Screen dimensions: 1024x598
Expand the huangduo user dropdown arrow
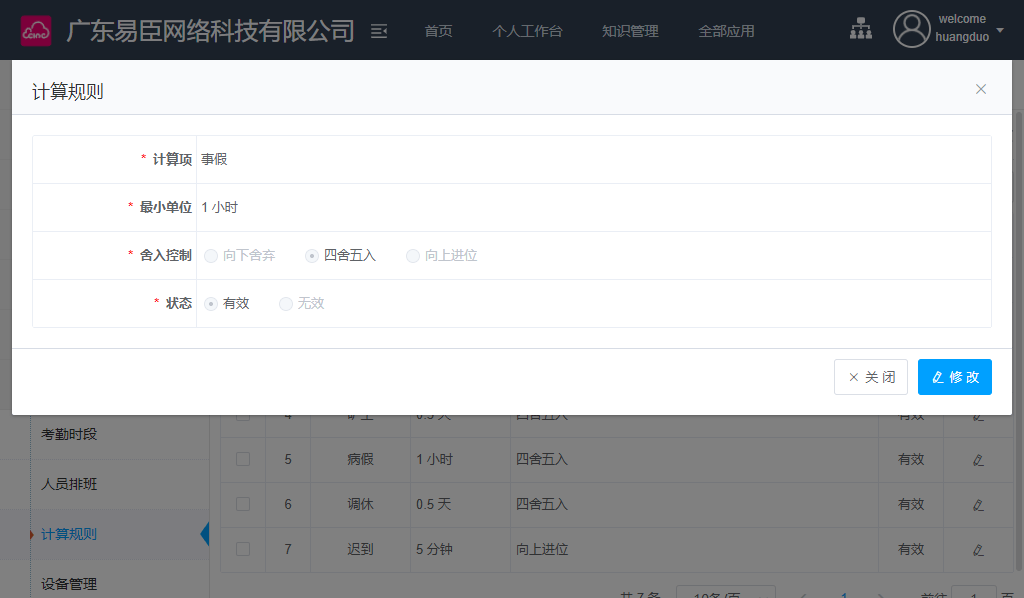tap(1000, 30)
